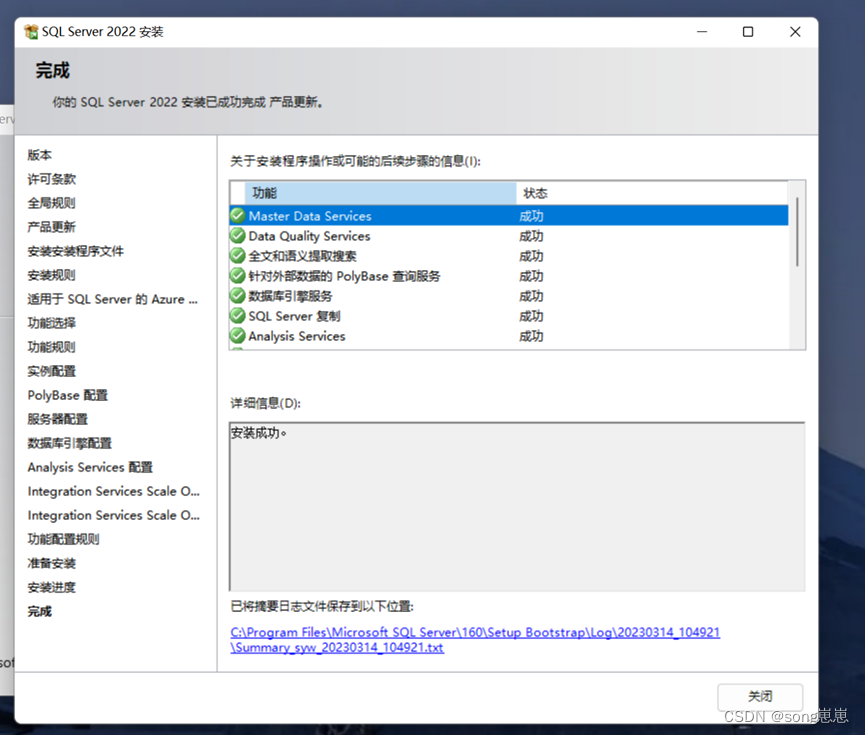Select the 全文和语义提取搜索 row
865x735 pixels.
point(509,256)
